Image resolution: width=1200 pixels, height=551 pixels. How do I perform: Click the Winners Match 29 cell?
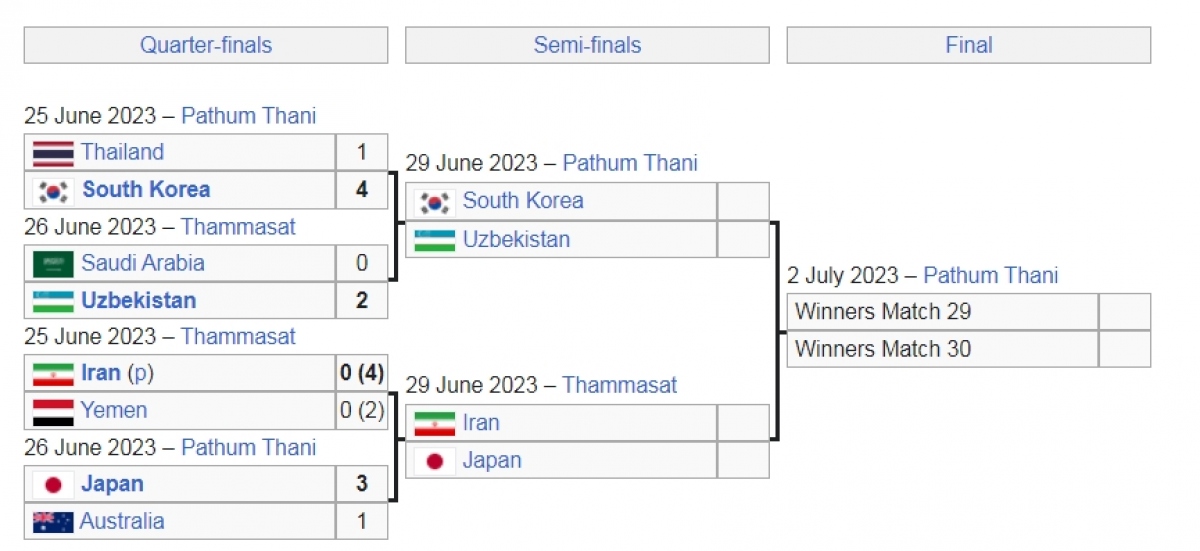[942, 312]
